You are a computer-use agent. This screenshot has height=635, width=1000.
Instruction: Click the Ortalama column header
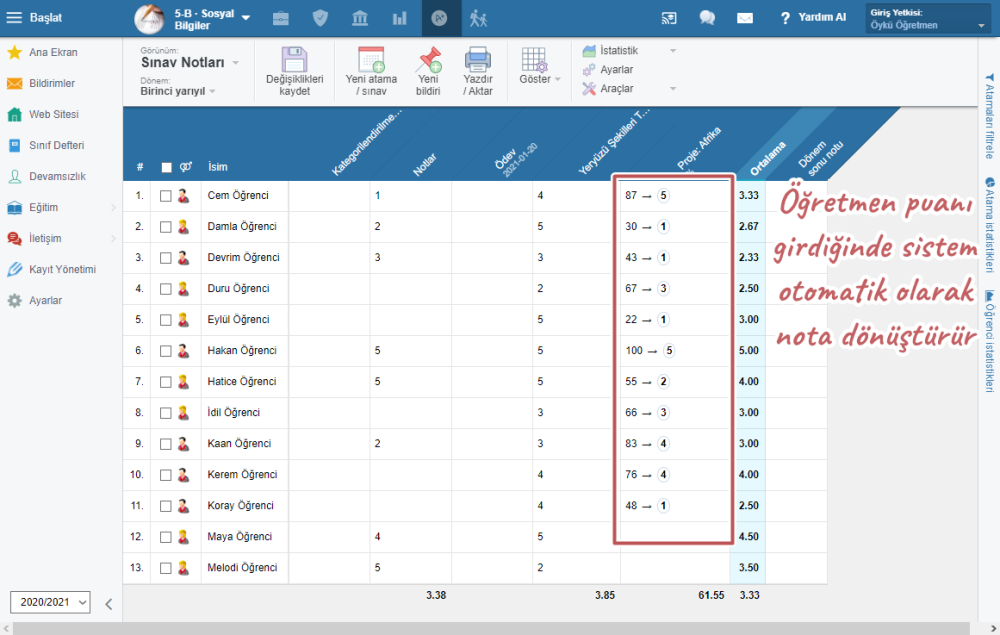tap(767, 158)
